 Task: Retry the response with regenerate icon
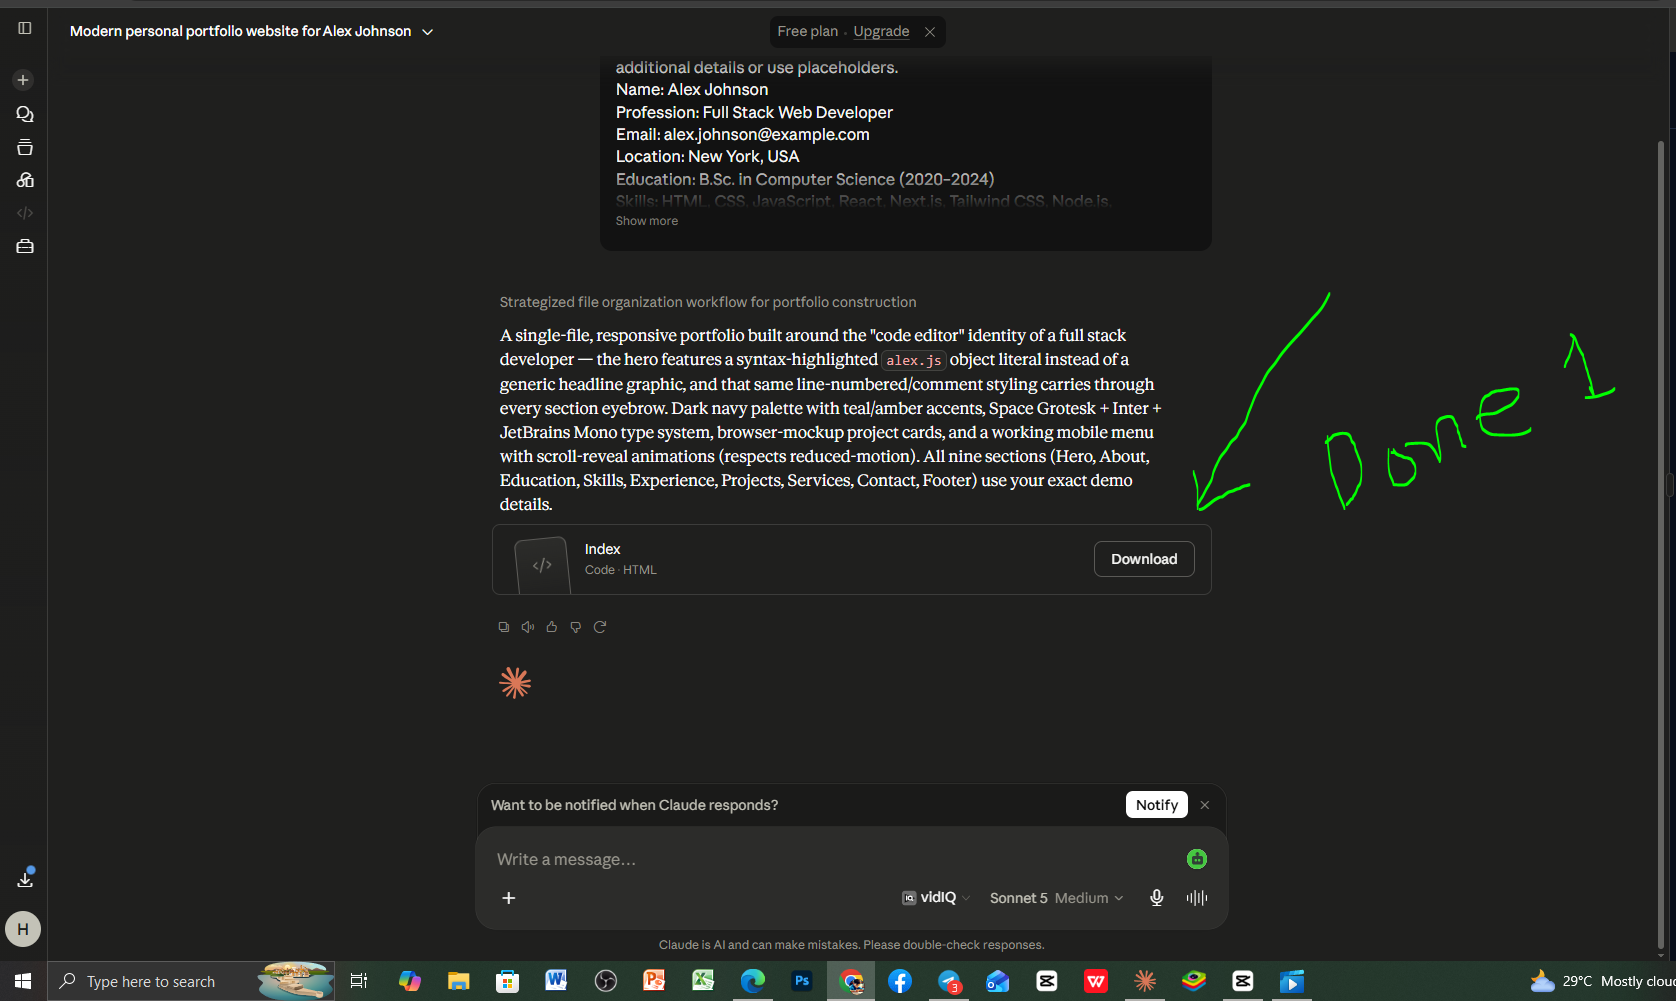[600, 627]
